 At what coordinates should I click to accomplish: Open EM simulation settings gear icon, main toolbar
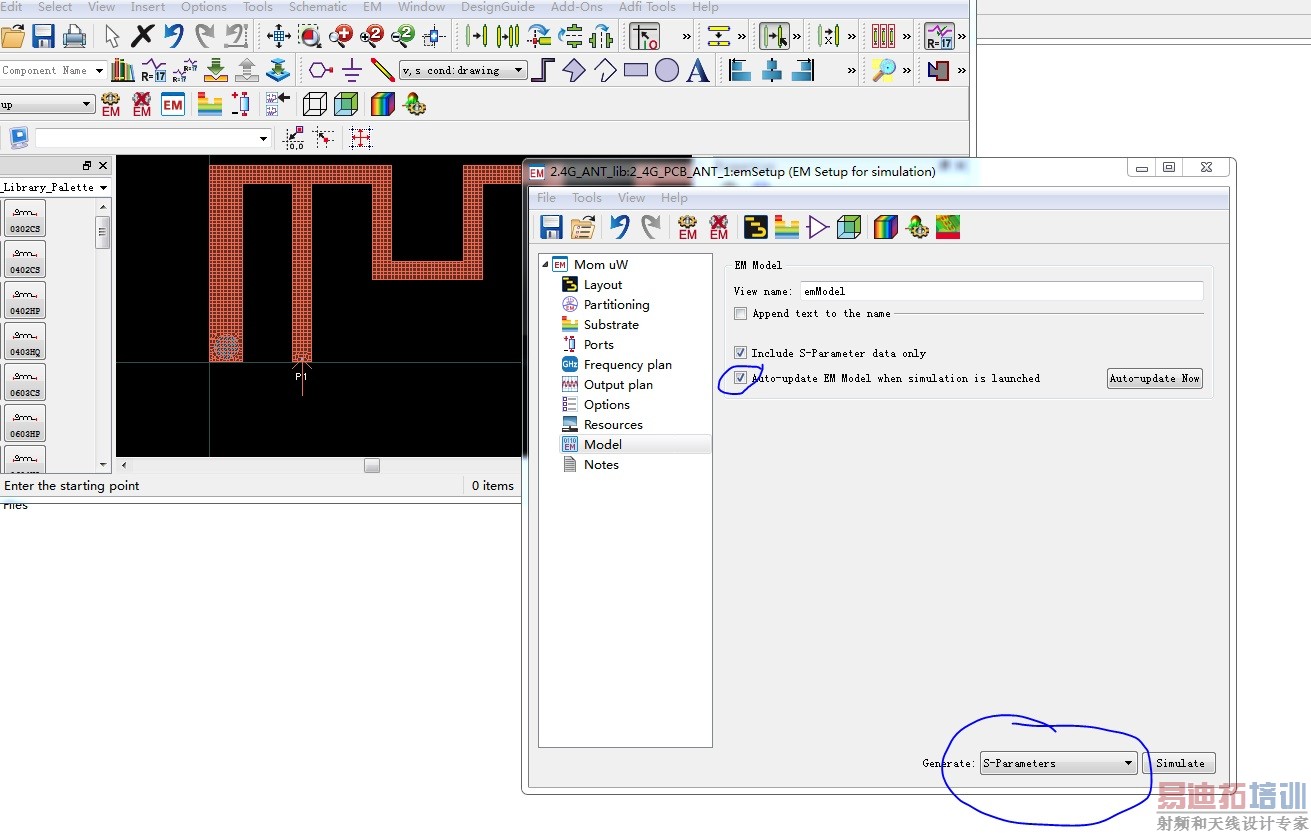tap(111, 104)
